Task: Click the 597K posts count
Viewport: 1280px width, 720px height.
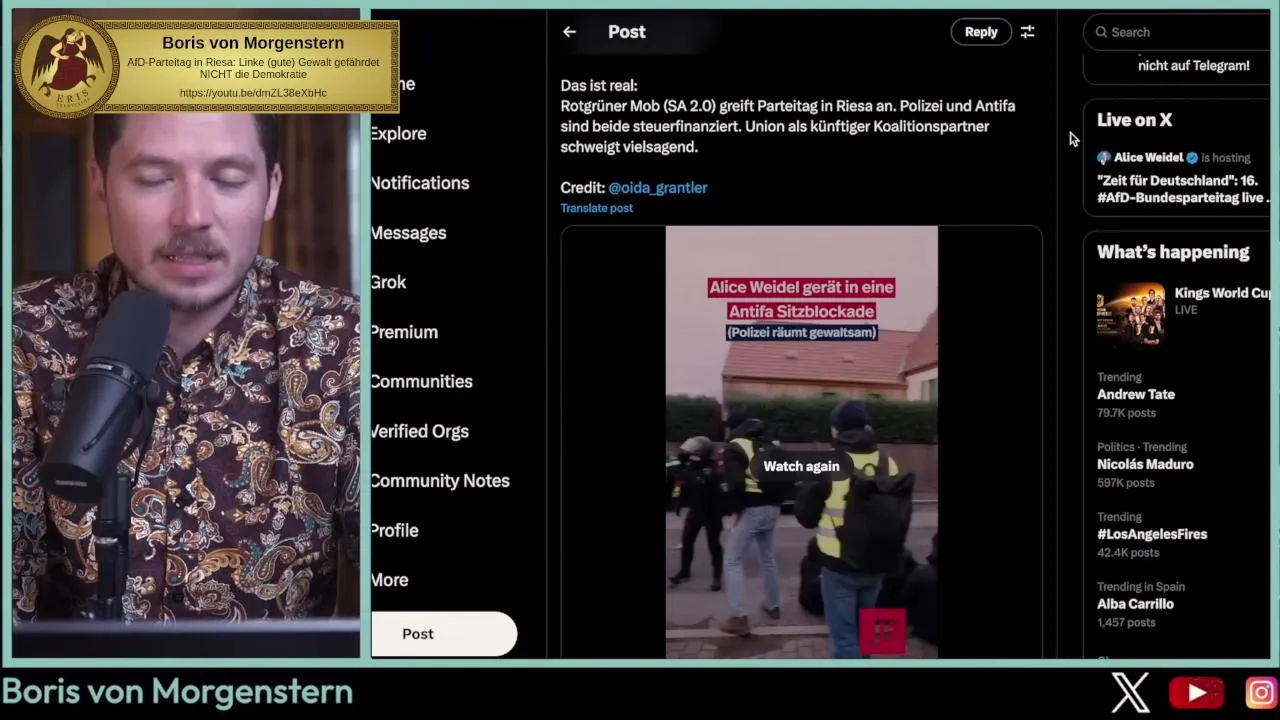Action: (1126, 483)
